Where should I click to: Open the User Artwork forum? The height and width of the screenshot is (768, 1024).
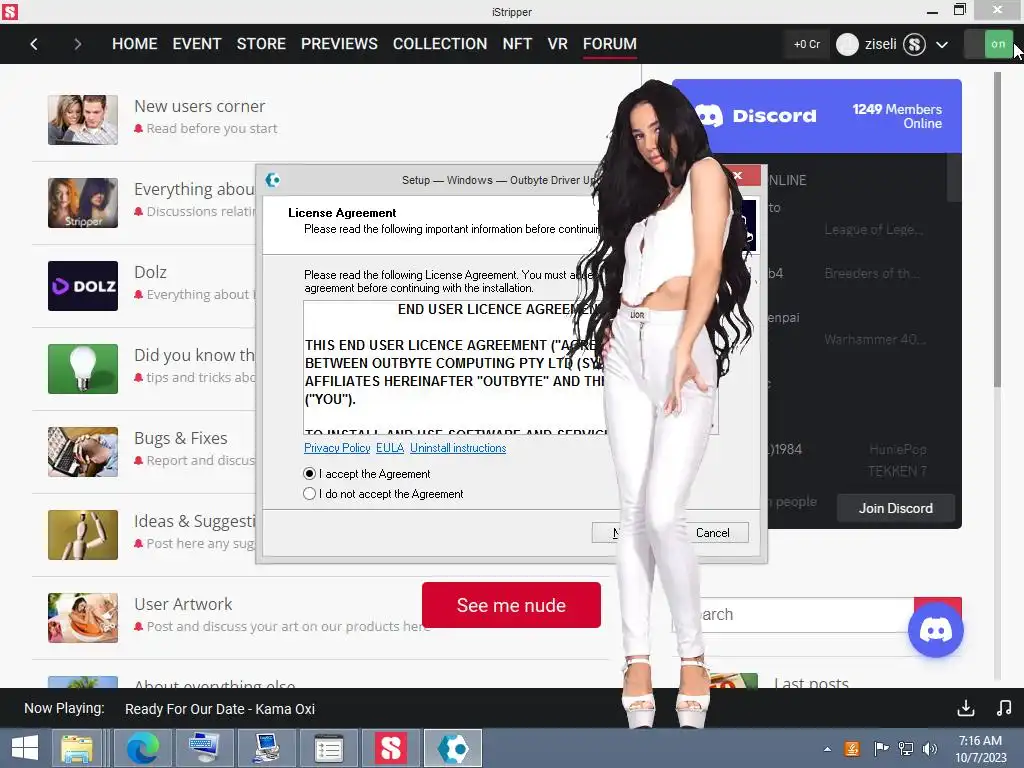coord(183,603)
